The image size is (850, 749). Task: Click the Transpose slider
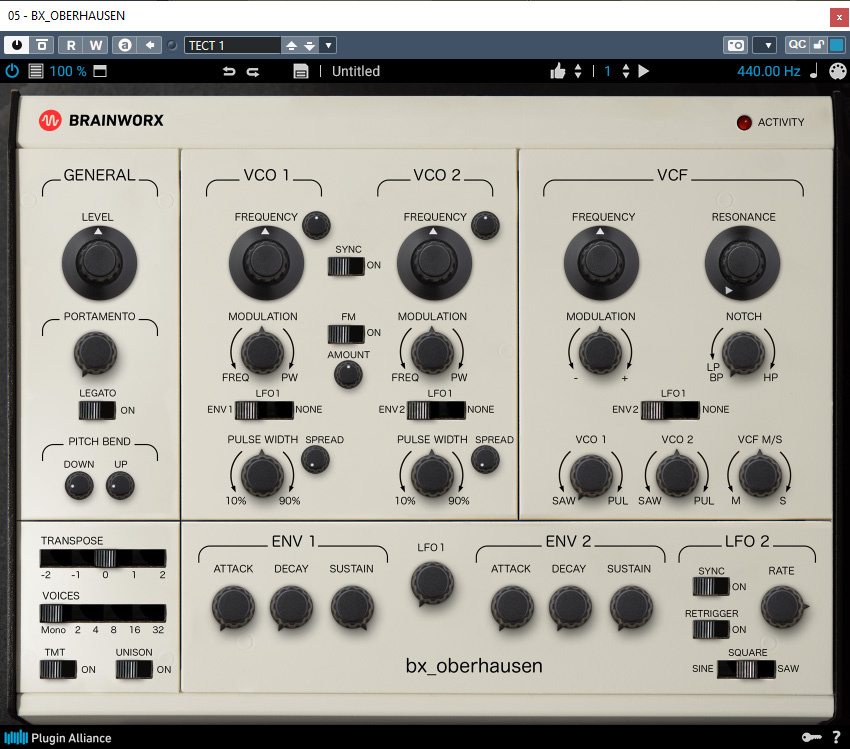[103, 558]
